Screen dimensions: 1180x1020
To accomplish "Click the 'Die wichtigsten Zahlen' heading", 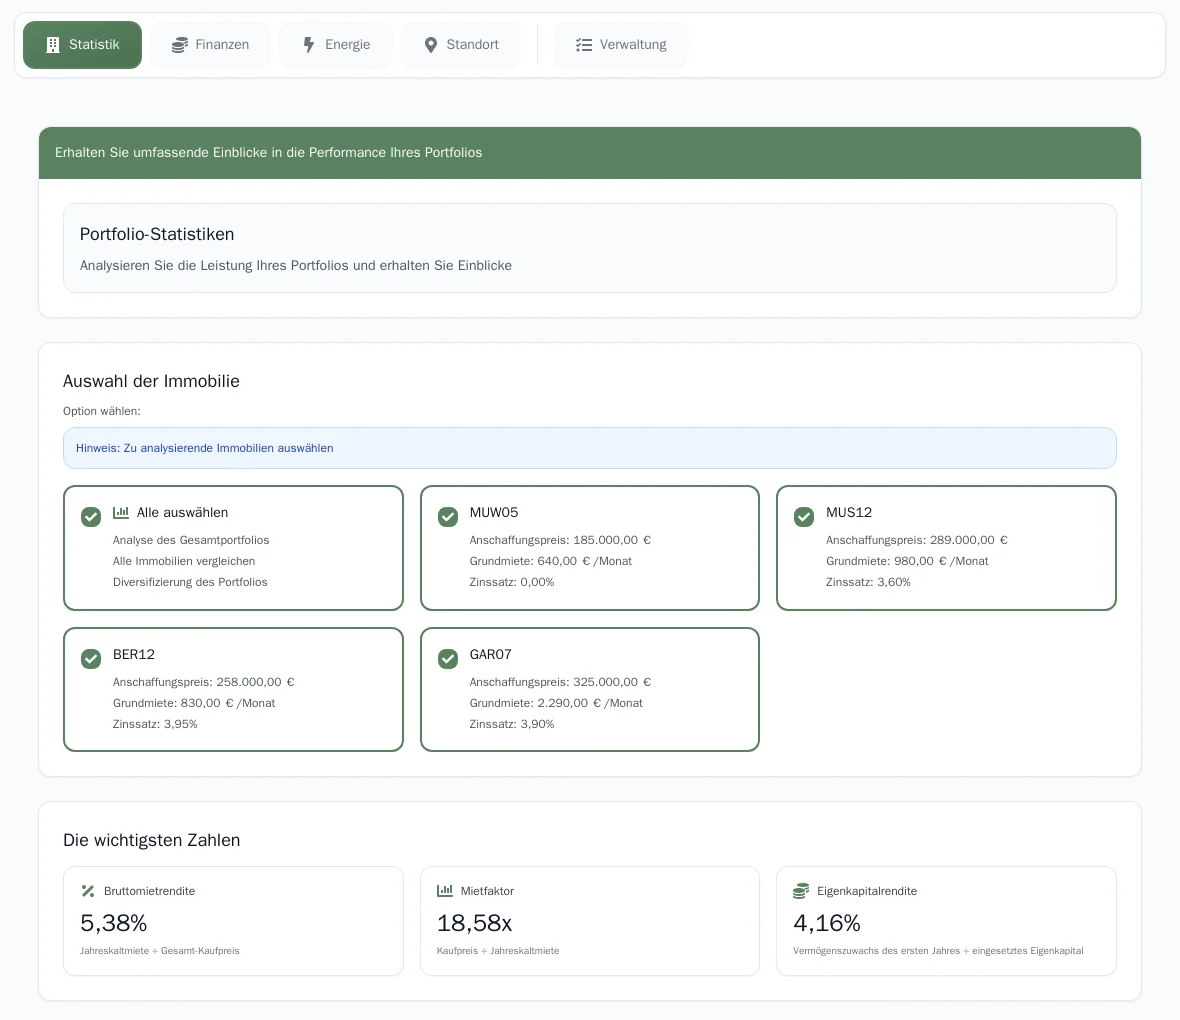I will [x=152, y=840].
